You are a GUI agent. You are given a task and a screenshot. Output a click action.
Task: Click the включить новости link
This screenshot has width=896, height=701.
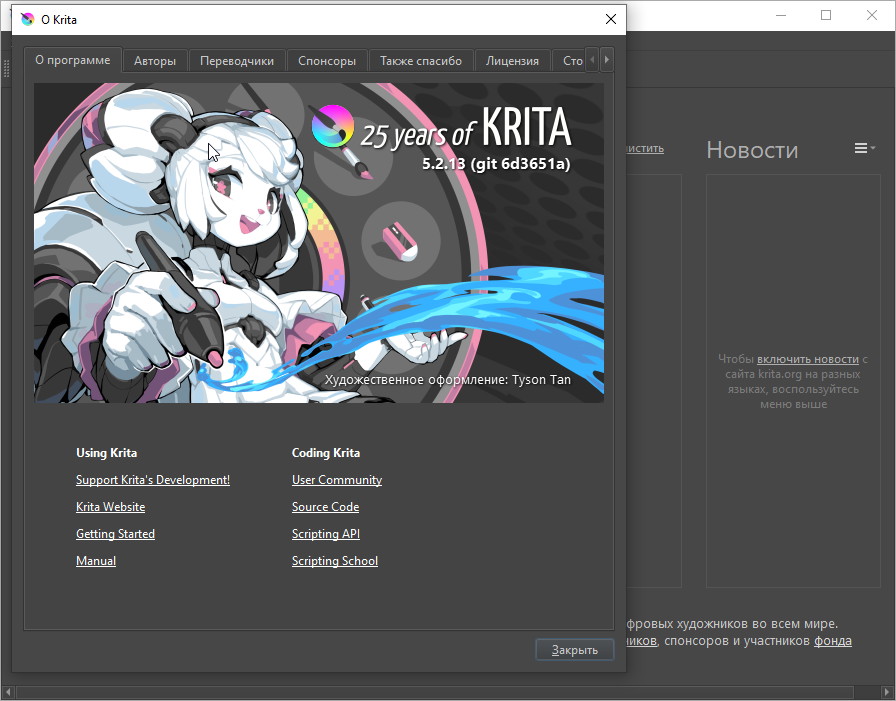point(808,359)
